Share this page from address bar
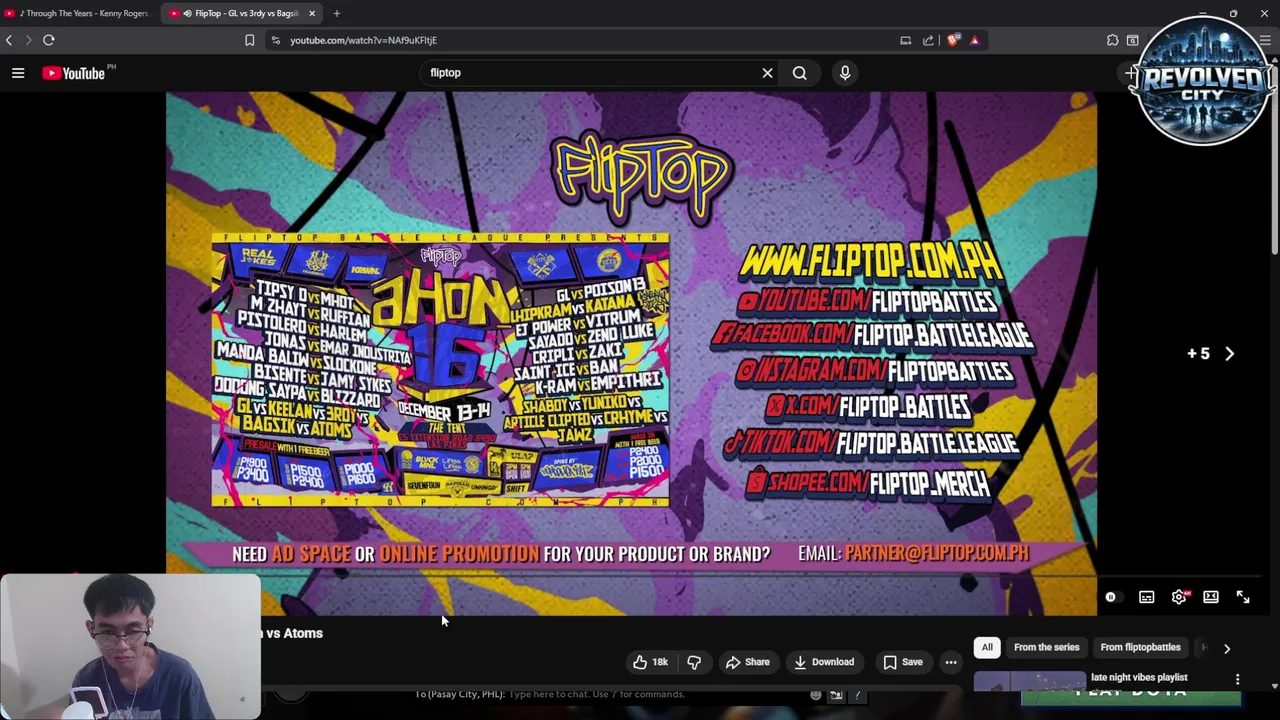This screenshot has width=1280, height=720. pos(928,40)
